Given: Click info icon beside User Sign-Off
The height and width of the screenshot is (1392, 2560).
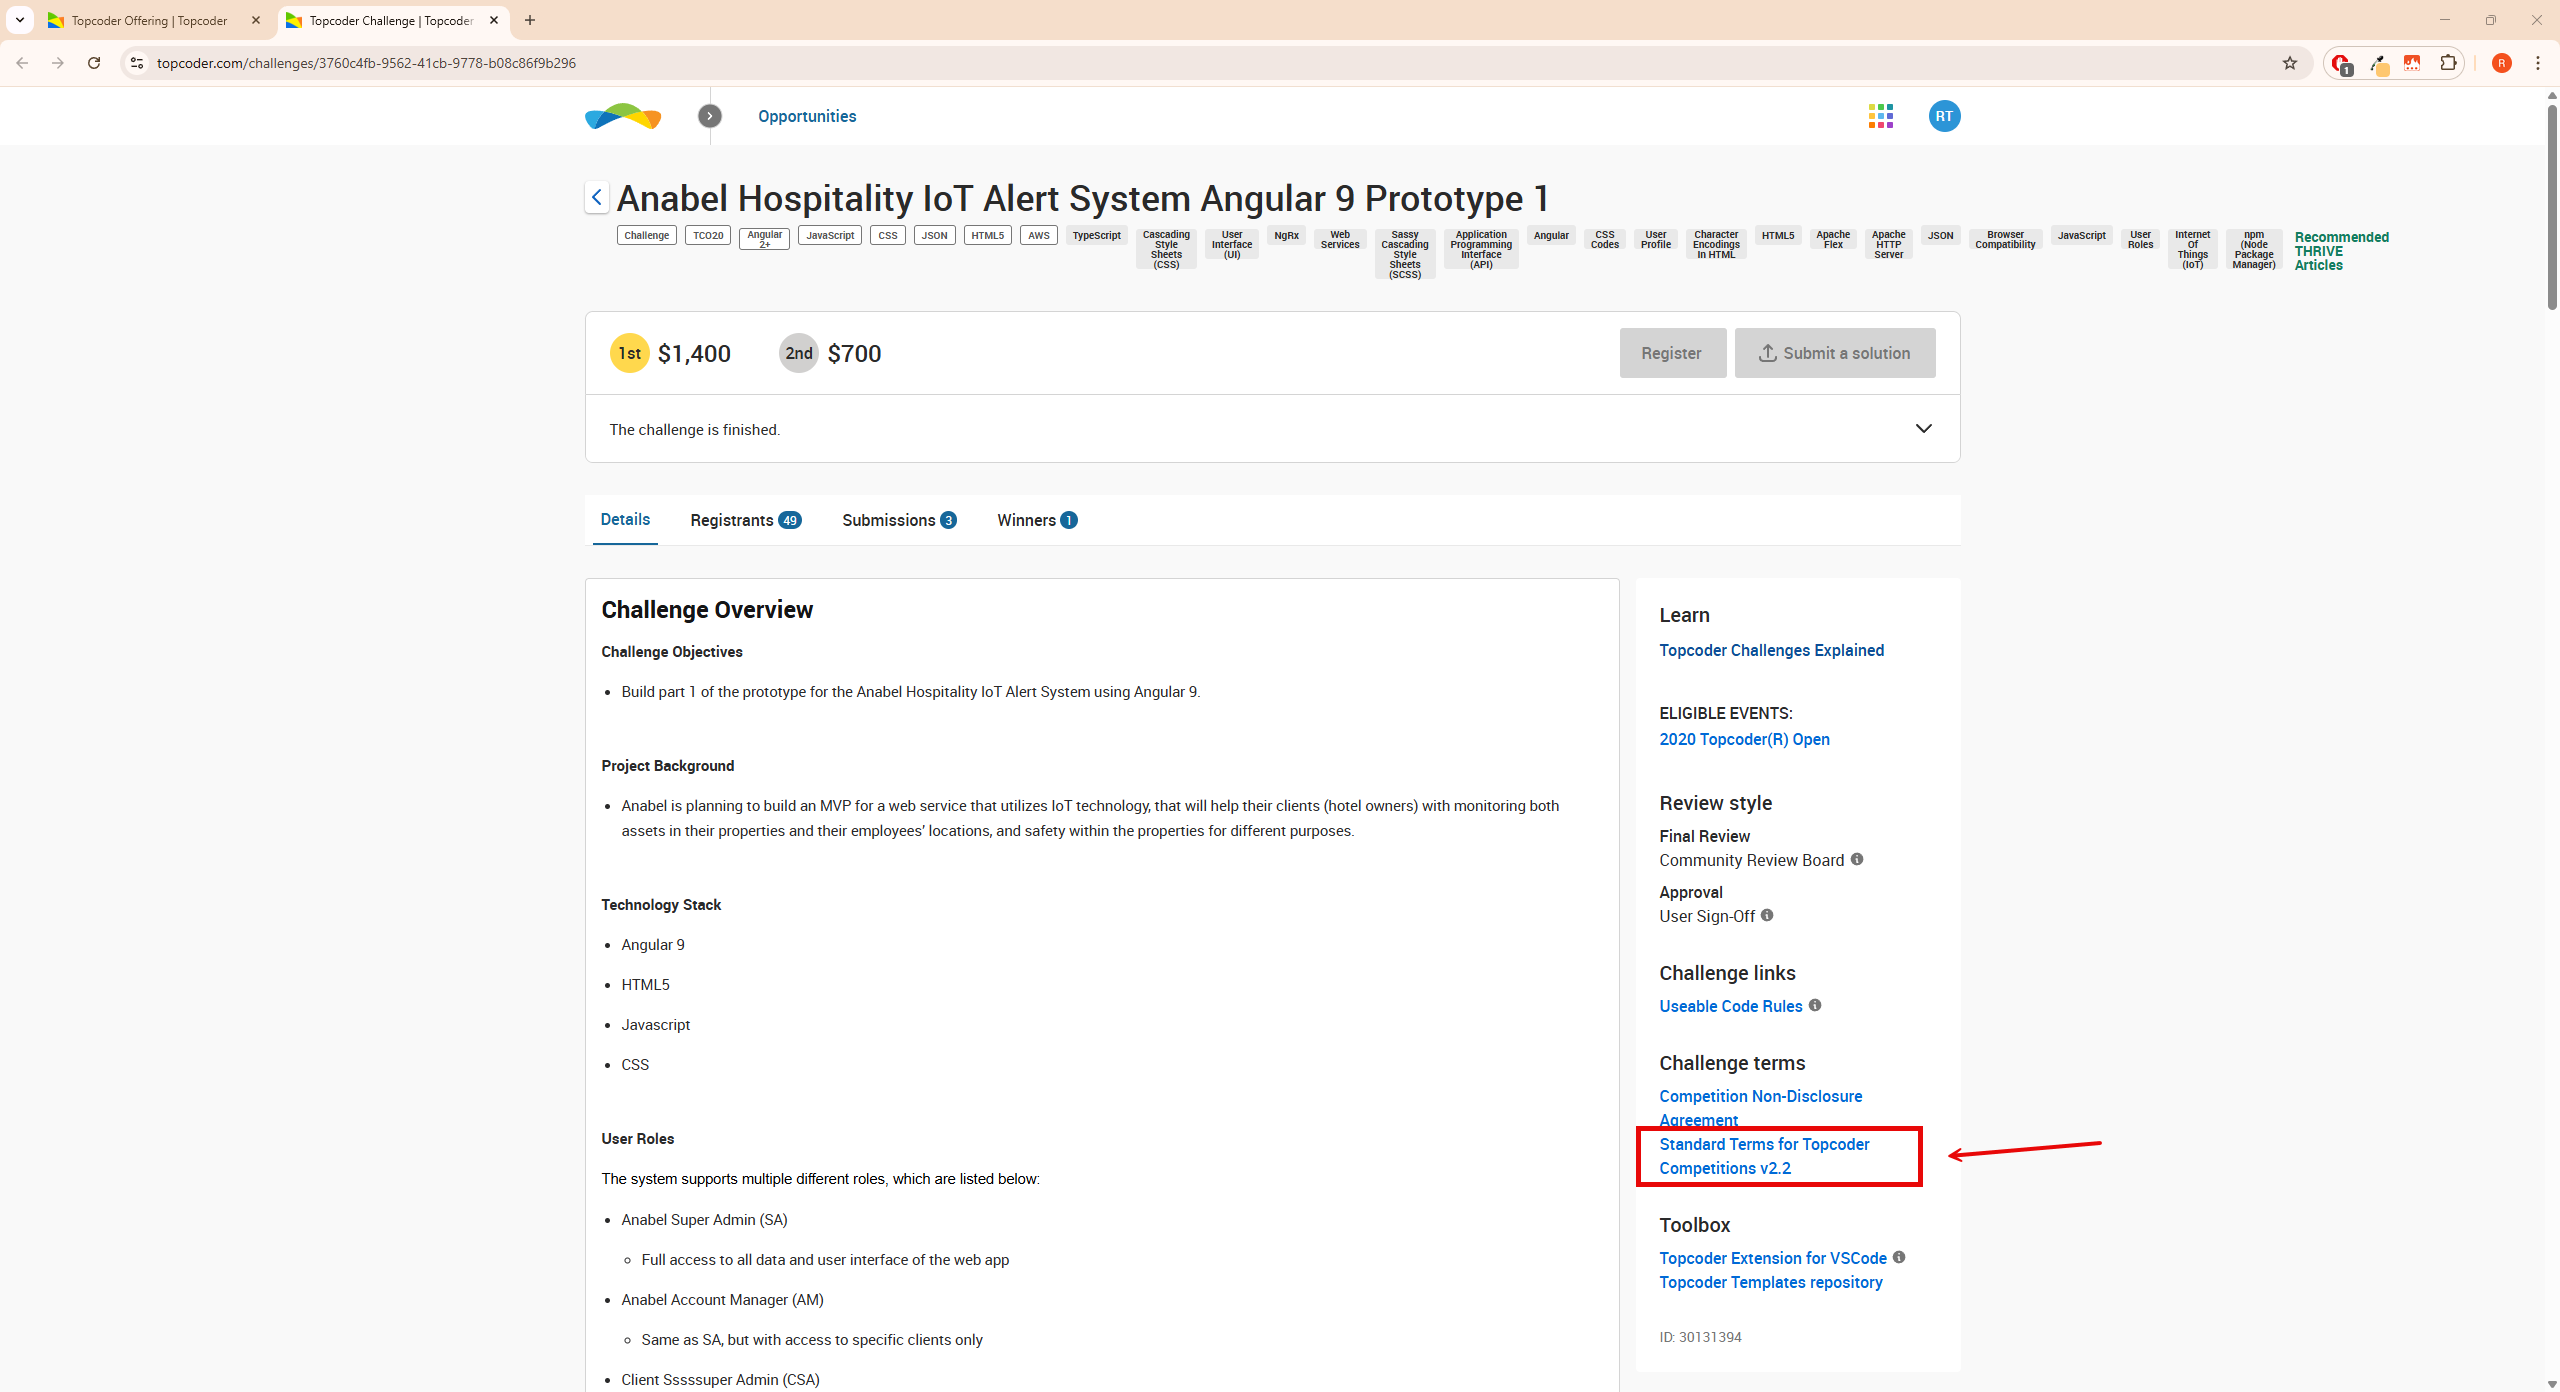Looking at the screenshot, I should pyautogui.click(x=1767, y=915).
